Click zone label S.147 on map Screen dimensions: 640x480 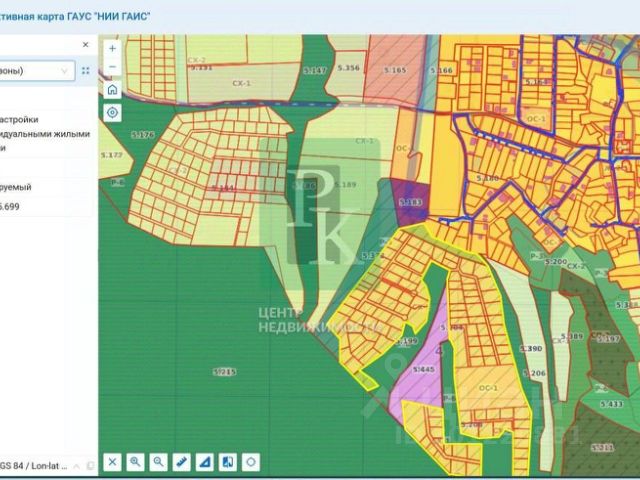coord(315,71)
